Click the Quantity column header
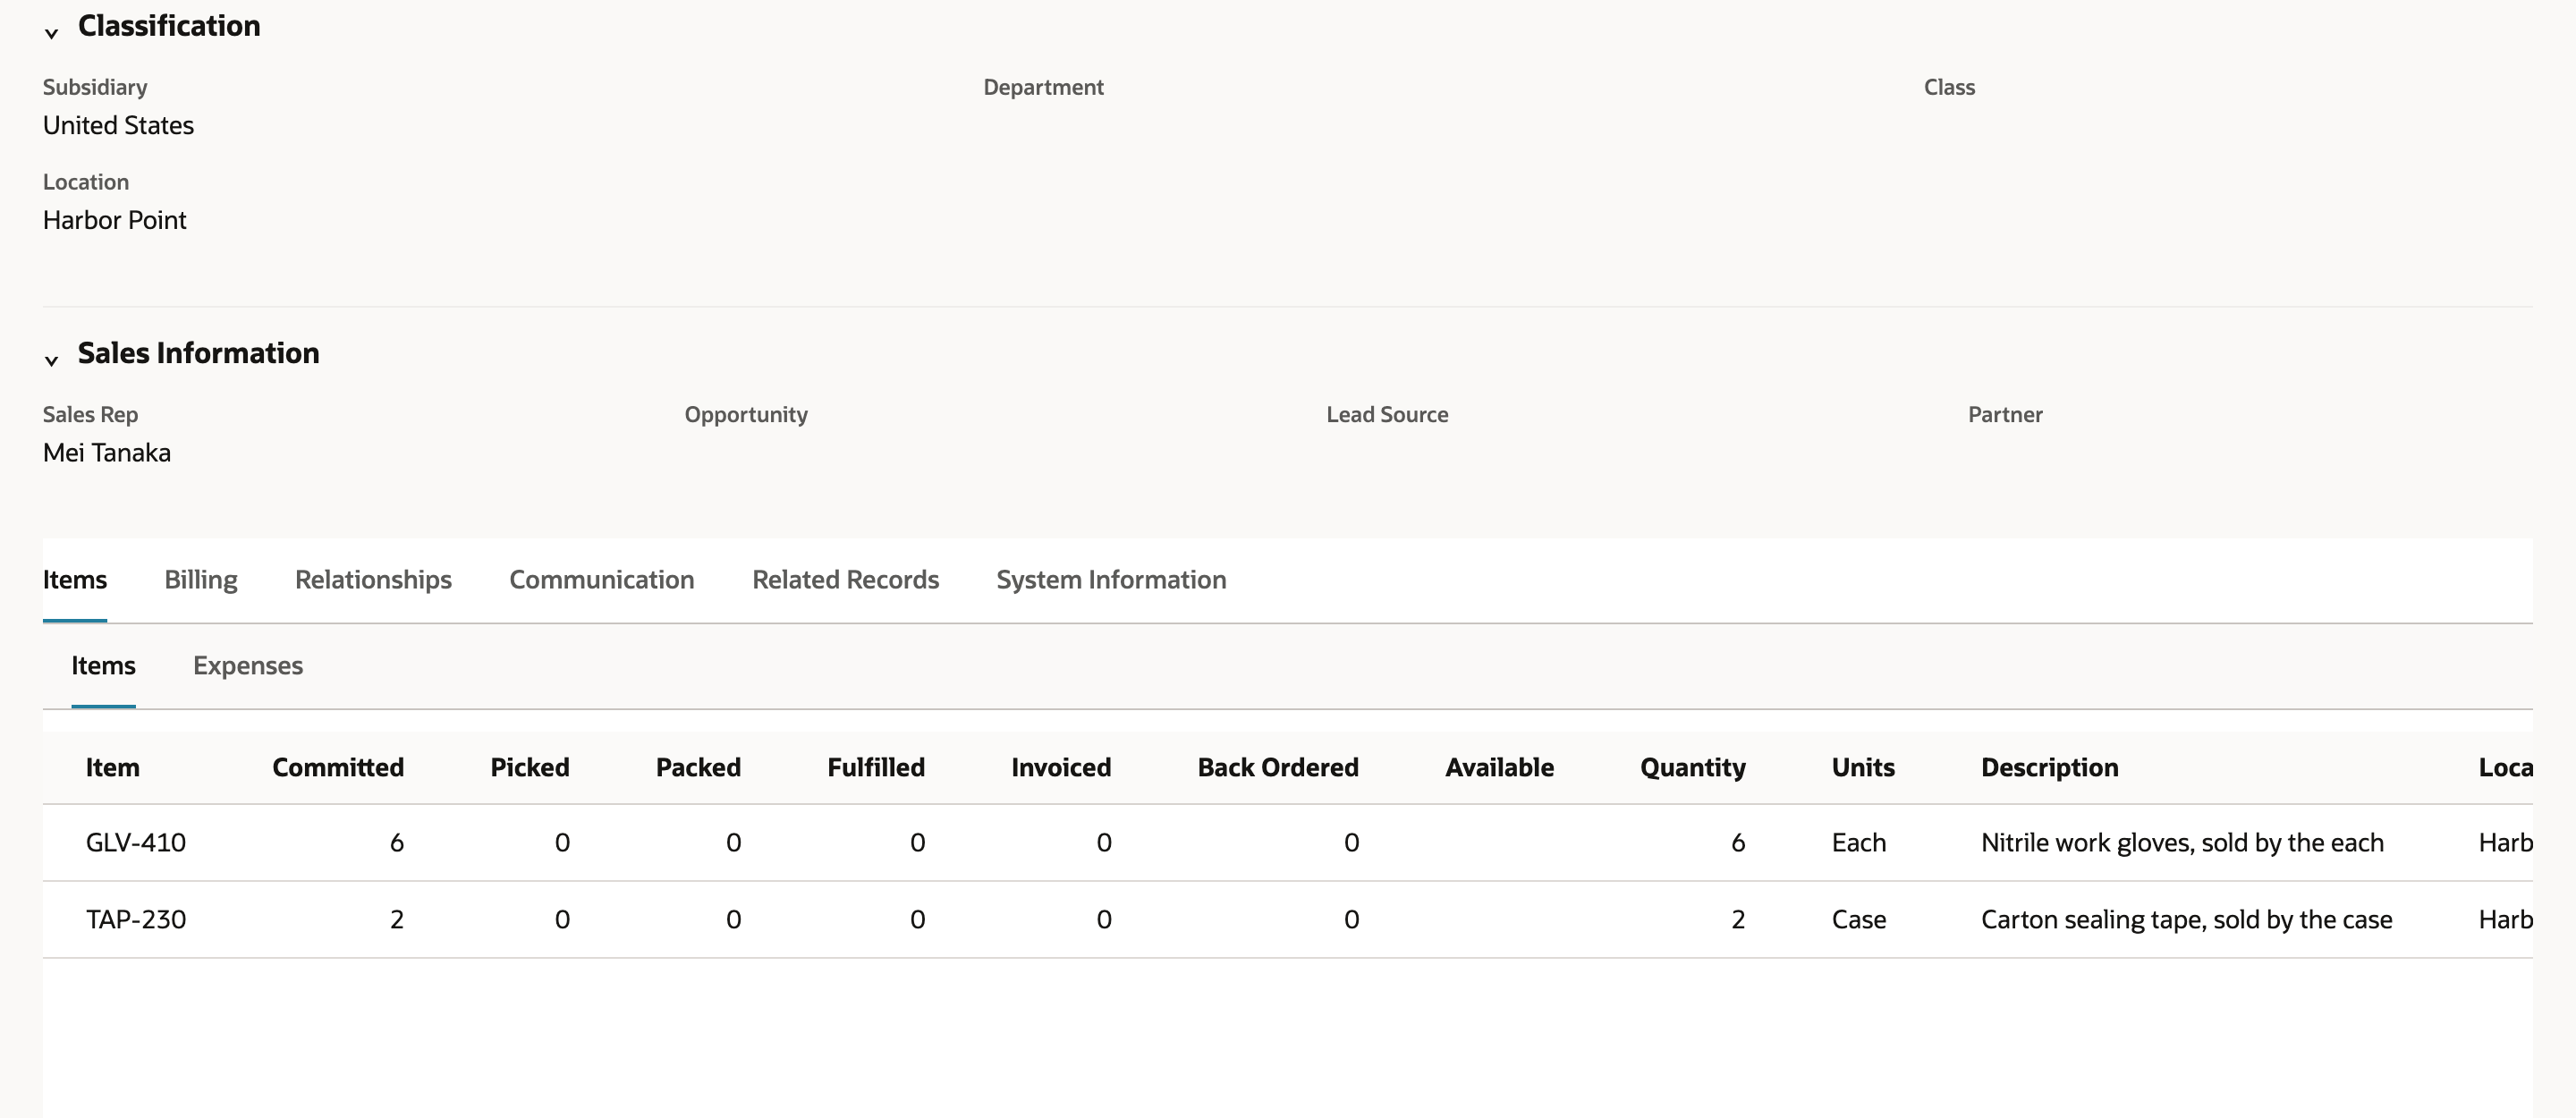The image size is (2576, 1118). (x=1693, y=767)
